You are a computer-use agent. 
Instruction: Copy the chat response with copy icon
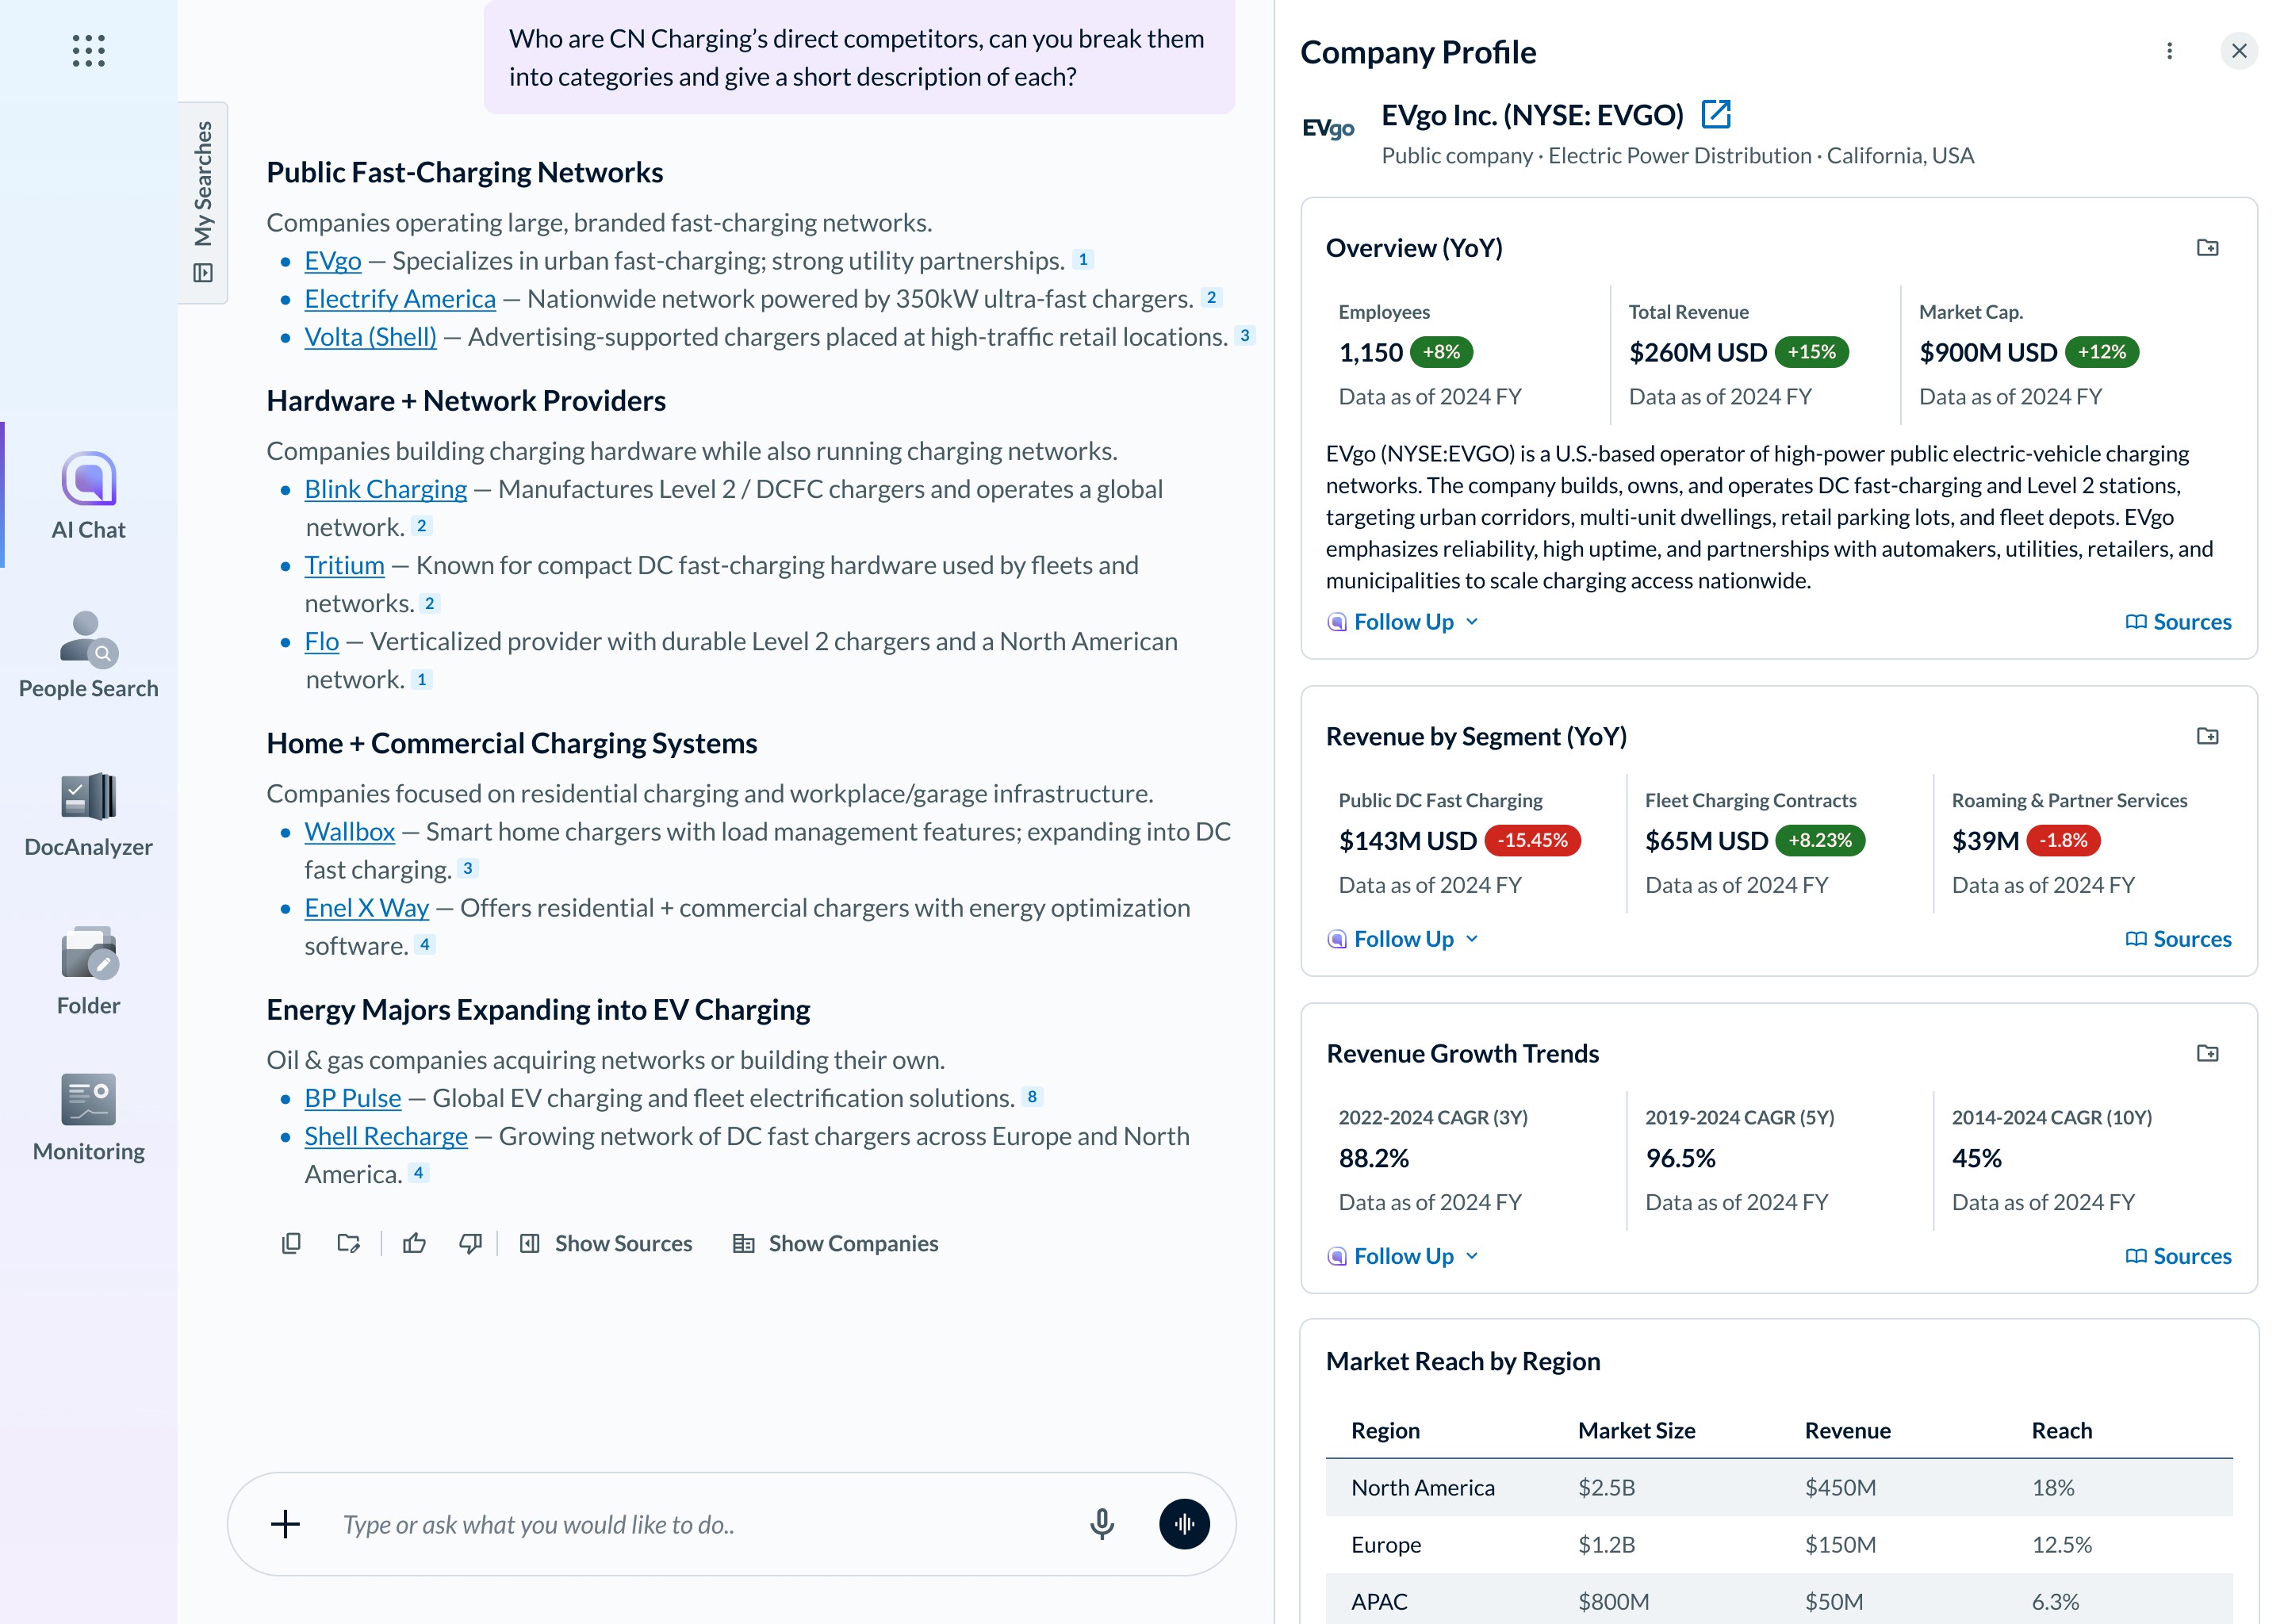click(291, 1243)
